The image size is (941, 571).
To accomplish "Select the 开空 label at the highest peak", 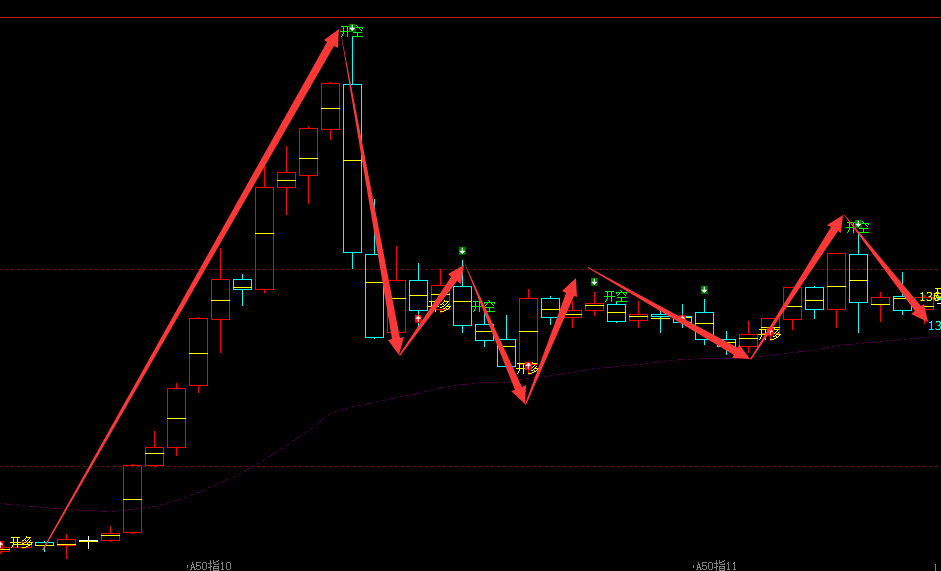I will tap(351, 33).
